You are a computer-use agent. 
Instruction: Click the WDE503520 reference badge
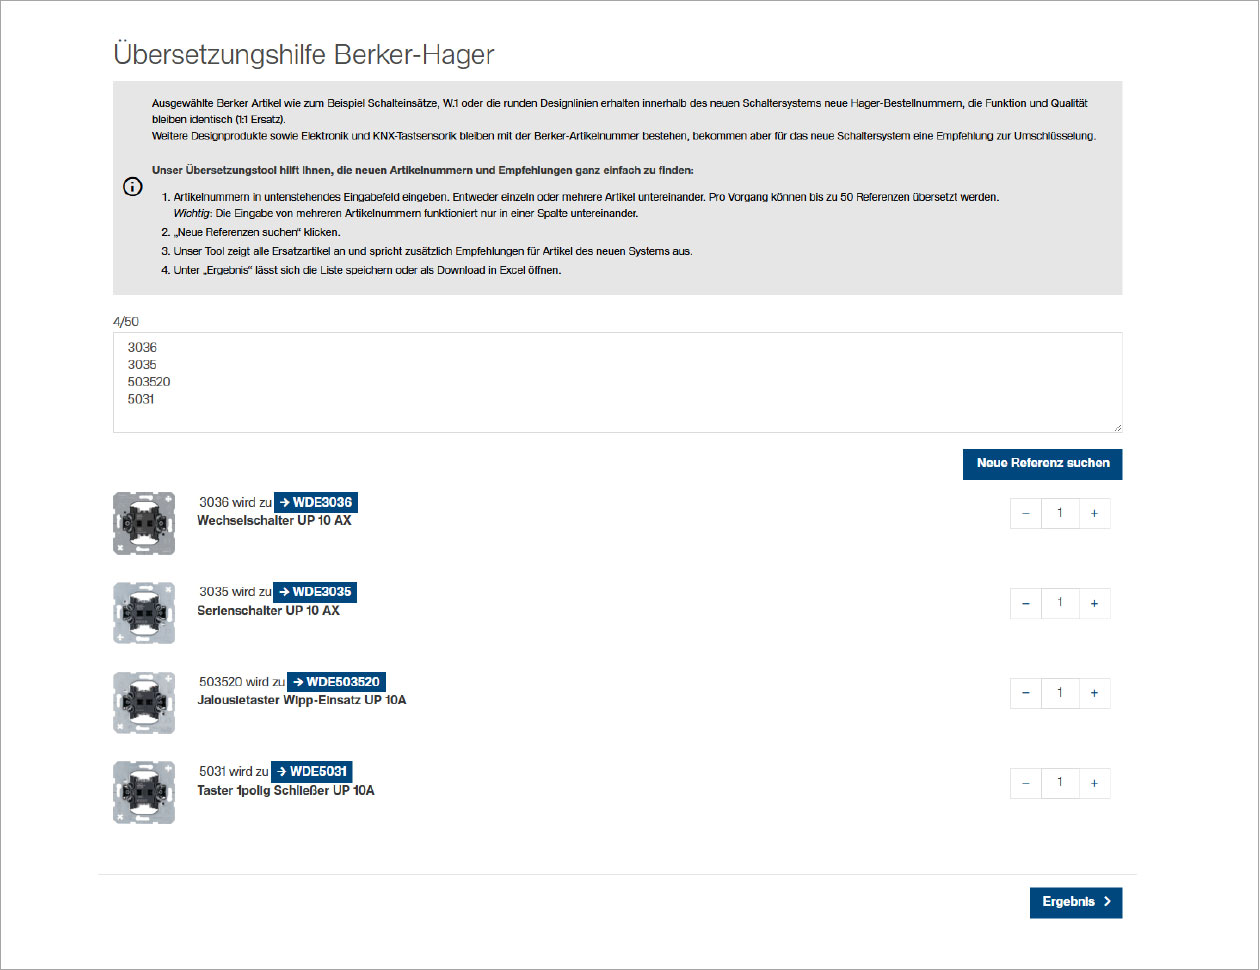click(336, 682)
